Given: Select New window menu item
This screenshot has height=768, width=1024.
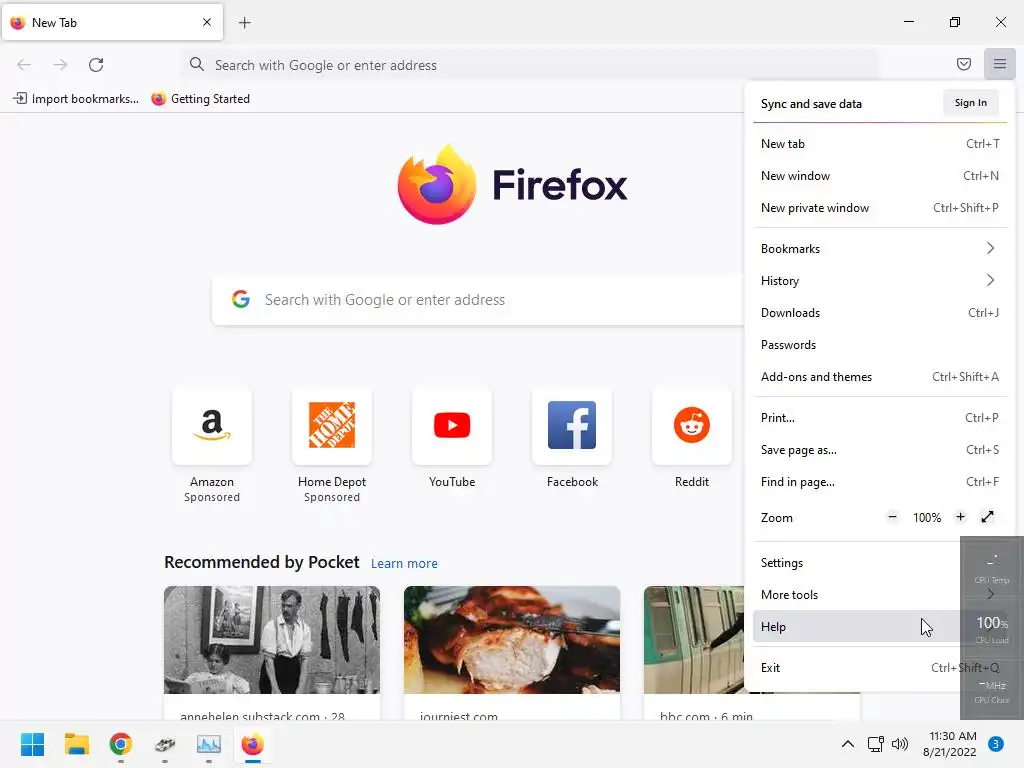Looking at the screenshot, I should pos(880,176).
